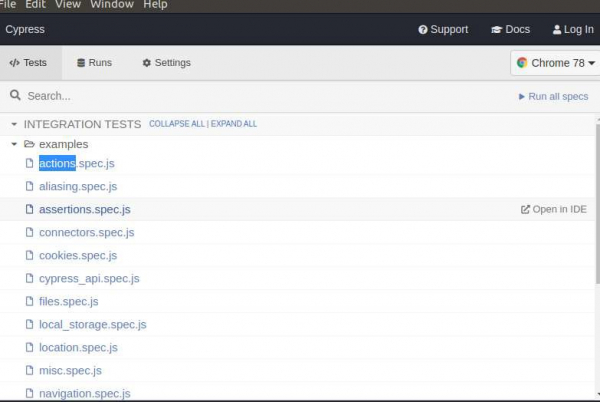Open the Chrome 78 browser dropdown

[555, 63]
